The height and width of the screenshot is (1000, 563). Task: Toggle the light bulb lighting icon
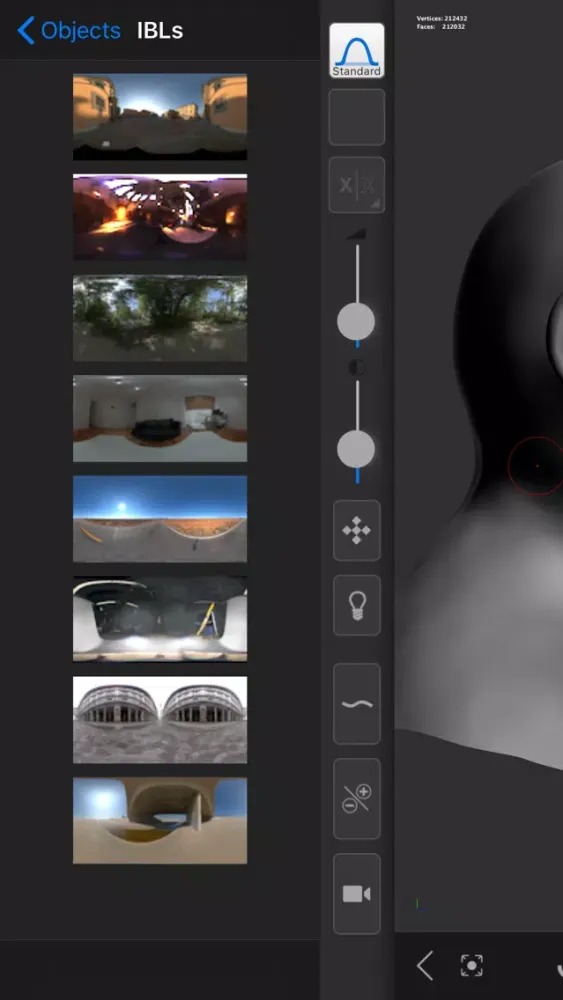[x=356, y=606]
